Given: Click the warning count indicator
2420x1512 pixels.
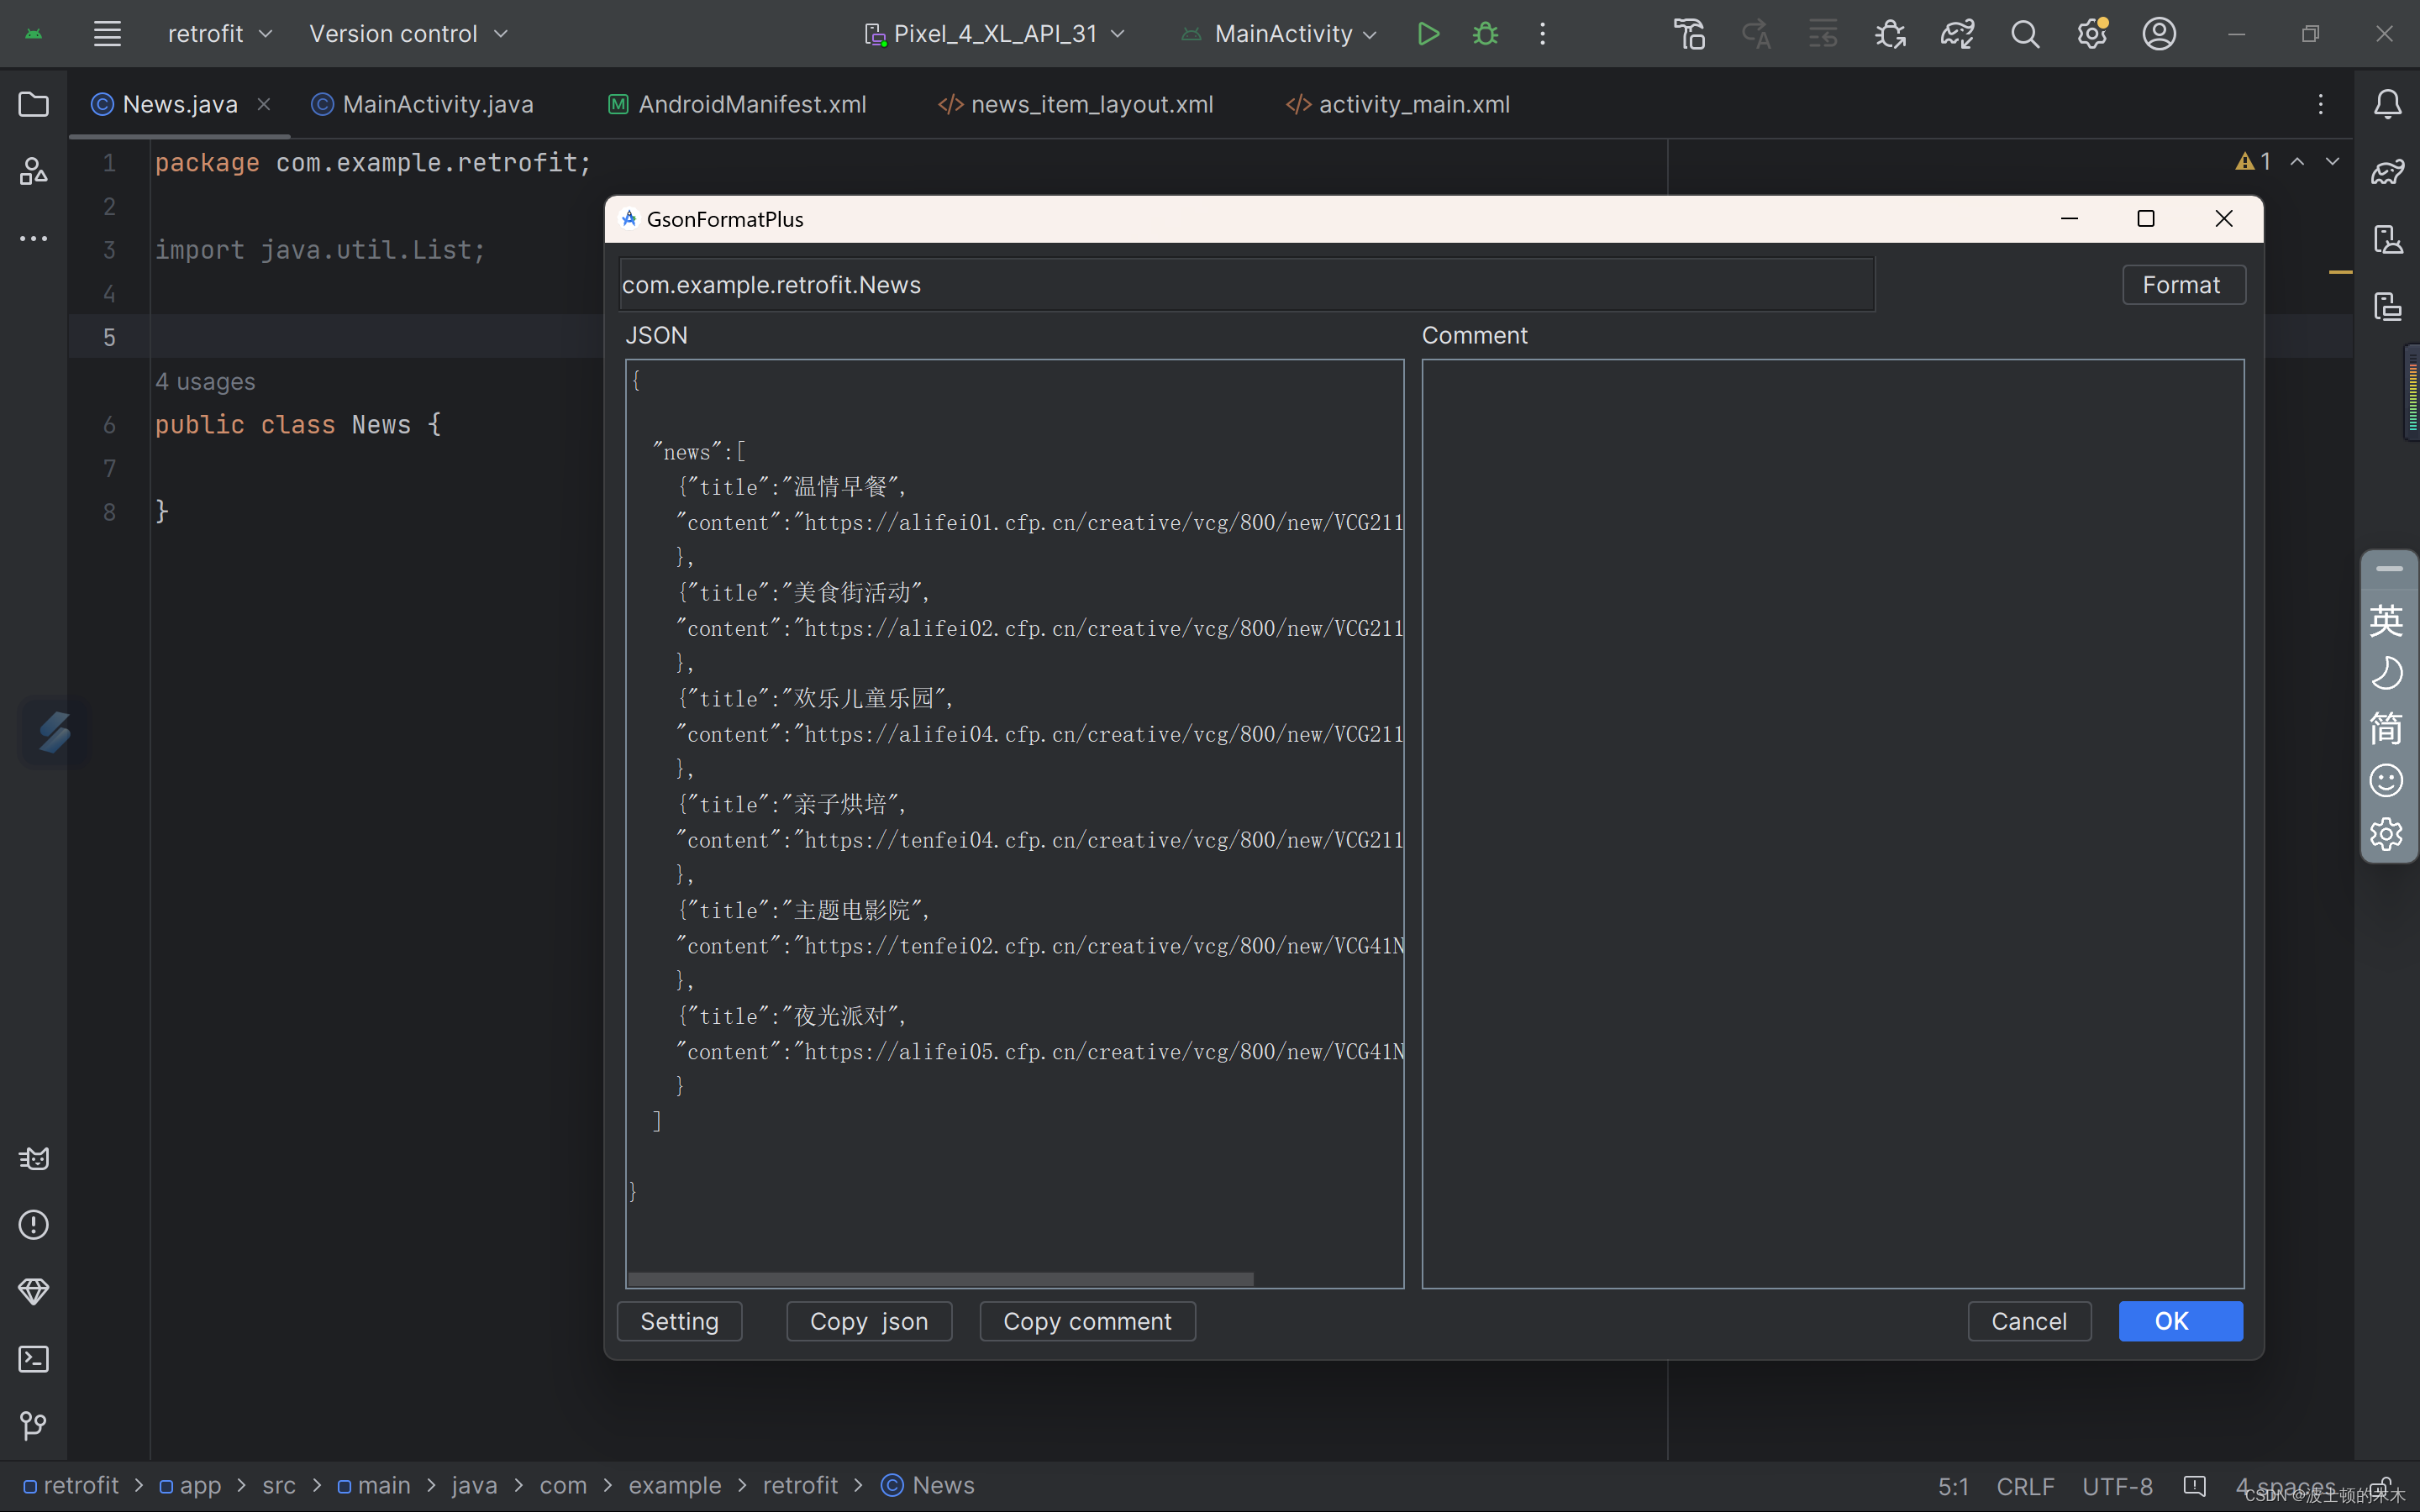Looking at the screenshot, I should tap(2253, 161).
